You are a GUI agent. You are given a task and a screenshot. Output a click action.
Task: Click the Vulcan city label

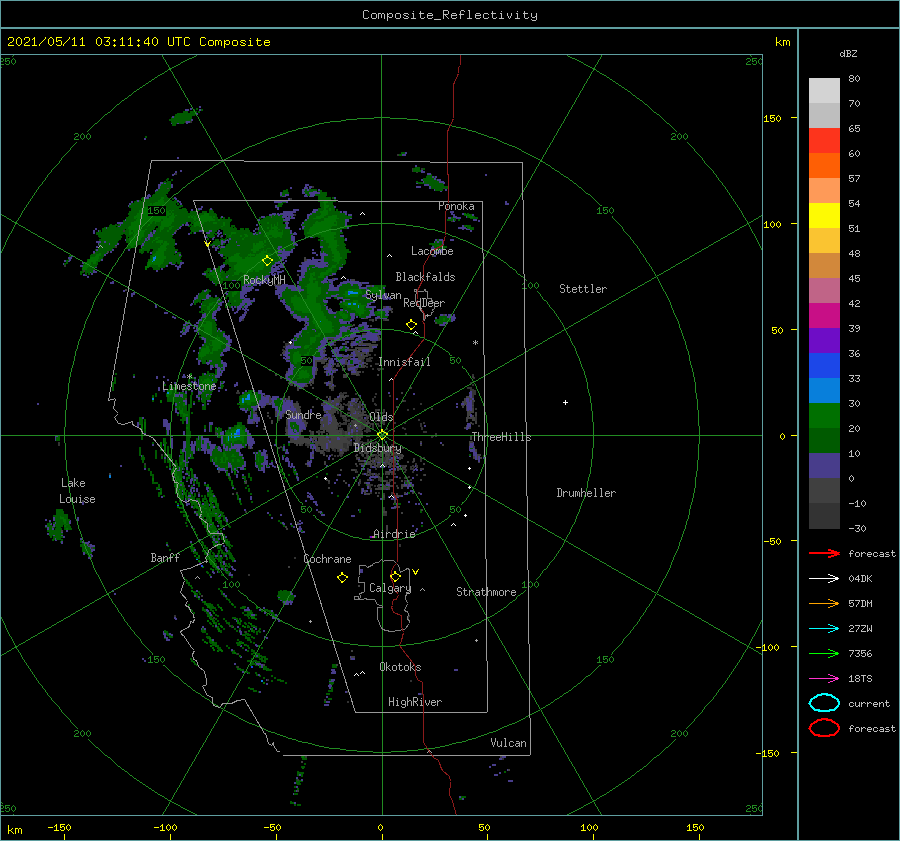509,743
